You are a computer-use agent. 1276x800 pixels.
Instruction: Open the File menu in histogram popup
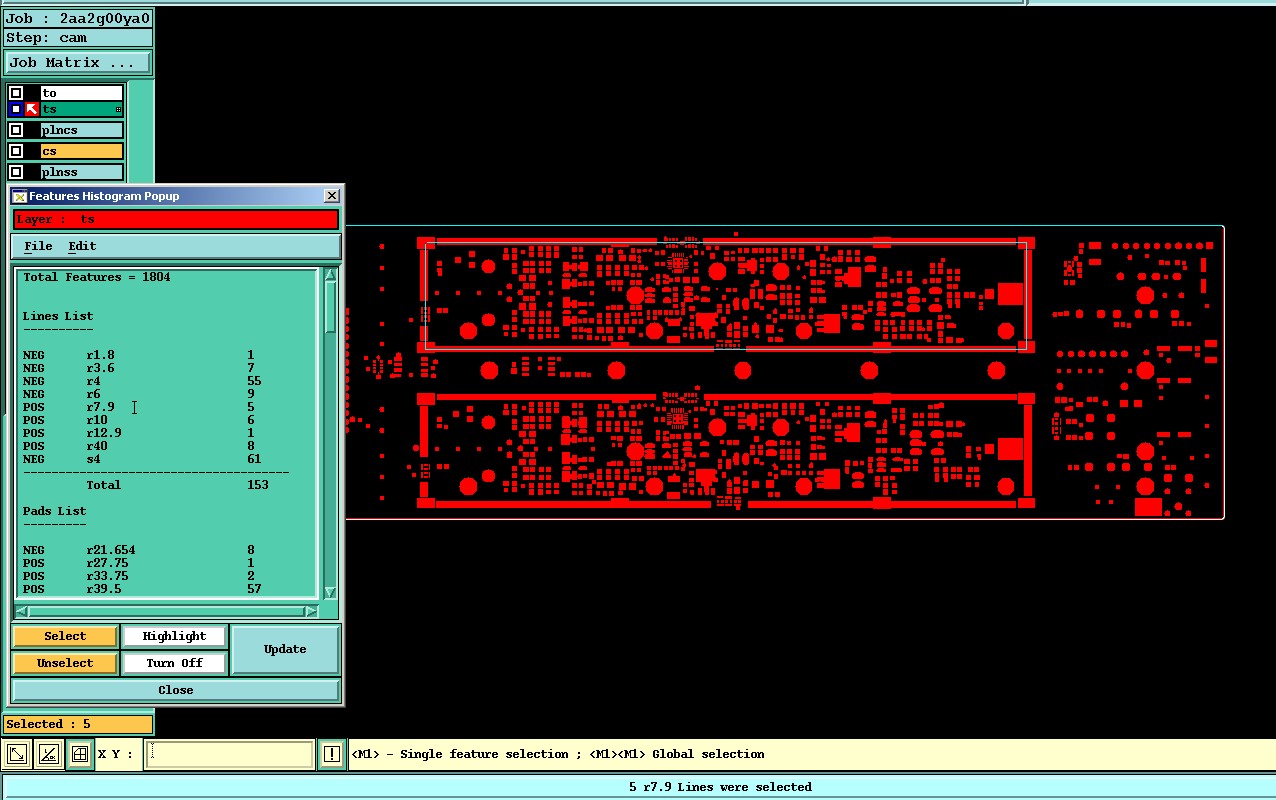point(38,246)
